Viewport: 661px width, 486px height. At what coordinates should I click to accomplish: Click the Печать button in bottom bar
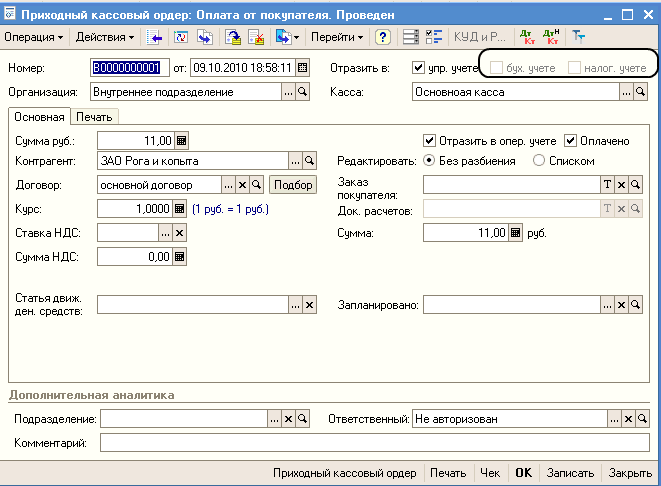click(x=448, y=473)
